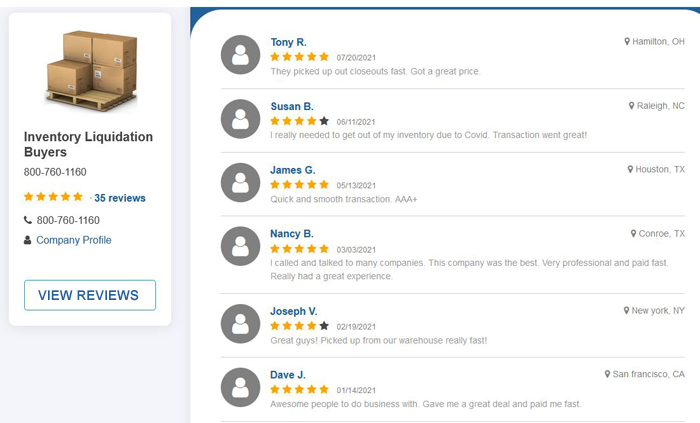Click Nancy B.'s avatar icon
The height and width of the screenshot is (423, 700).
coord(240,246)
